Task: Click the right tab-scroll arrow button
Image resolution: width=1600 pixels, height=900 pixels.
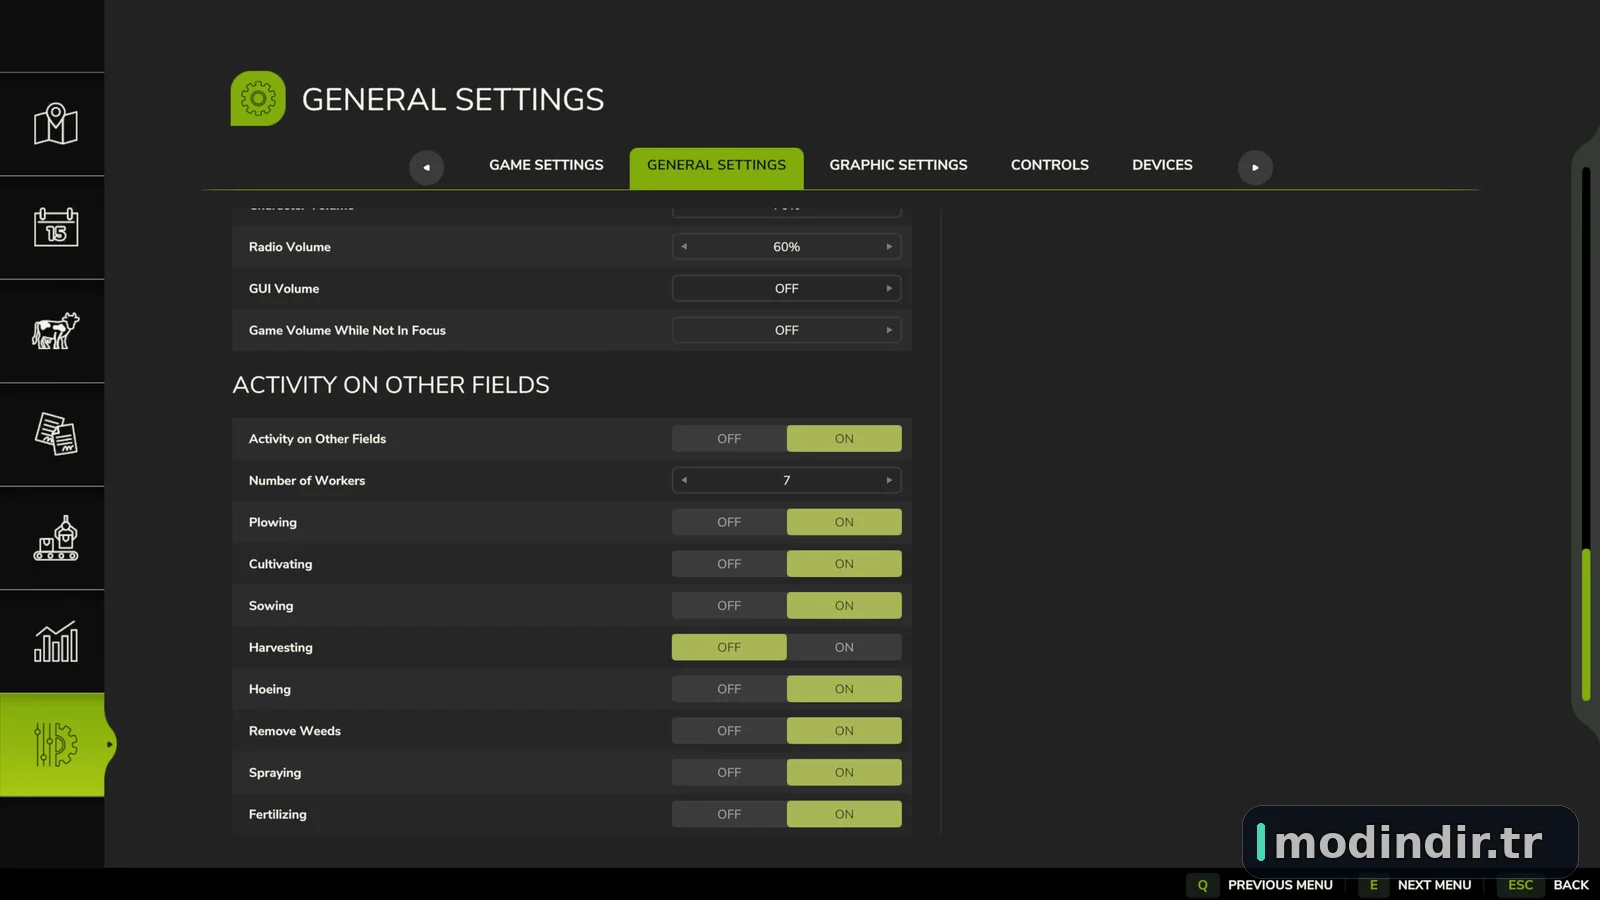Action: pos(1255,167)
